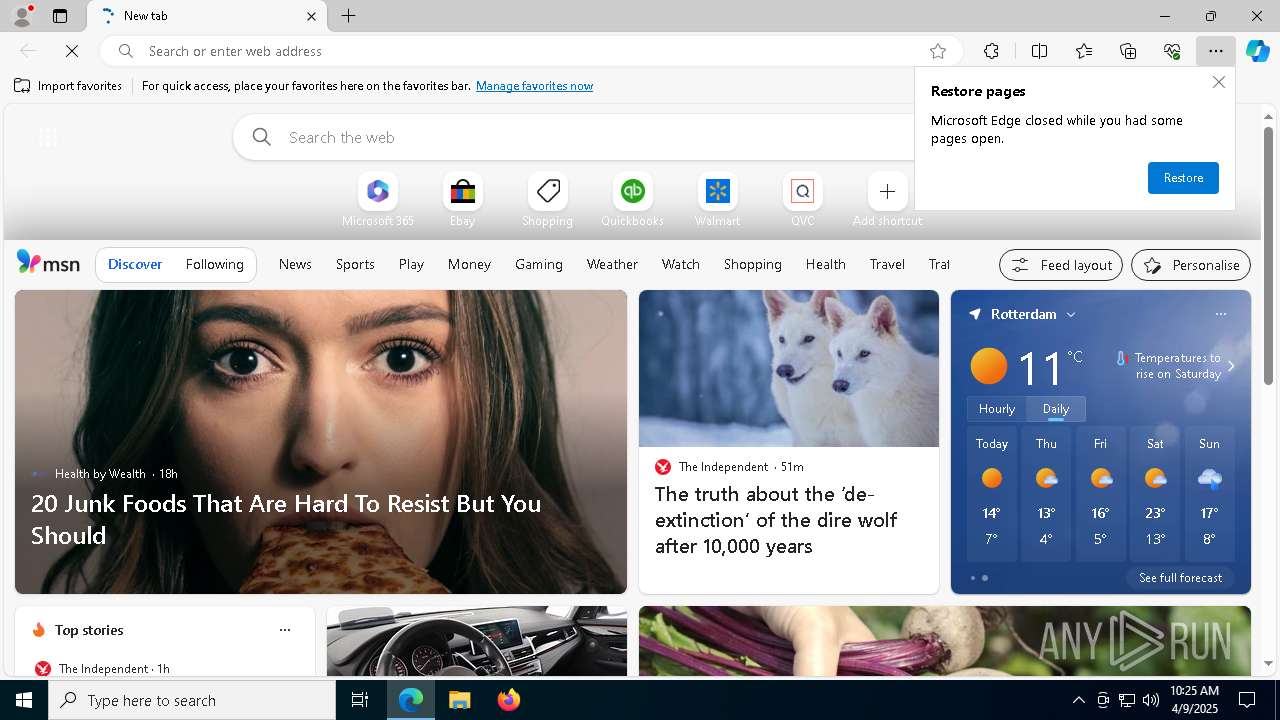The height and width of the screenshot is (720, 1280).
Task: Open the Walmart shortcut tile
Action: pyautogui.click(x=718, y=200)
